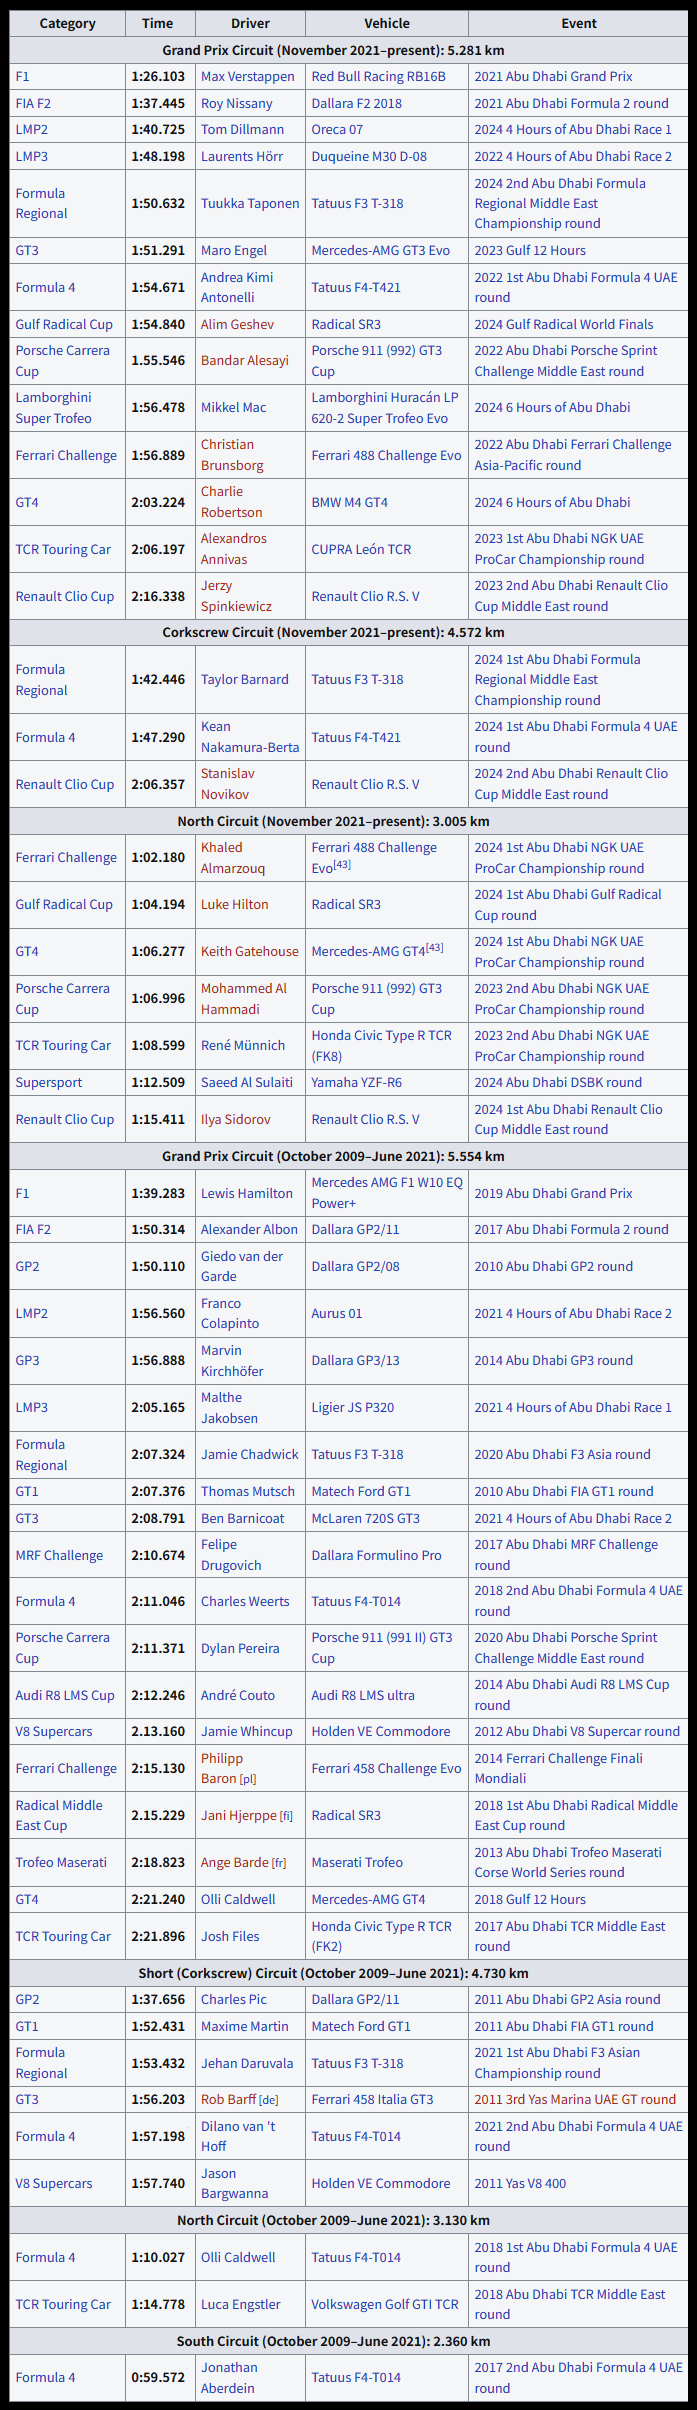The image size is (697, 2410).
Task: Click the Keith Gatehouse link
Action: coord(250,951)
